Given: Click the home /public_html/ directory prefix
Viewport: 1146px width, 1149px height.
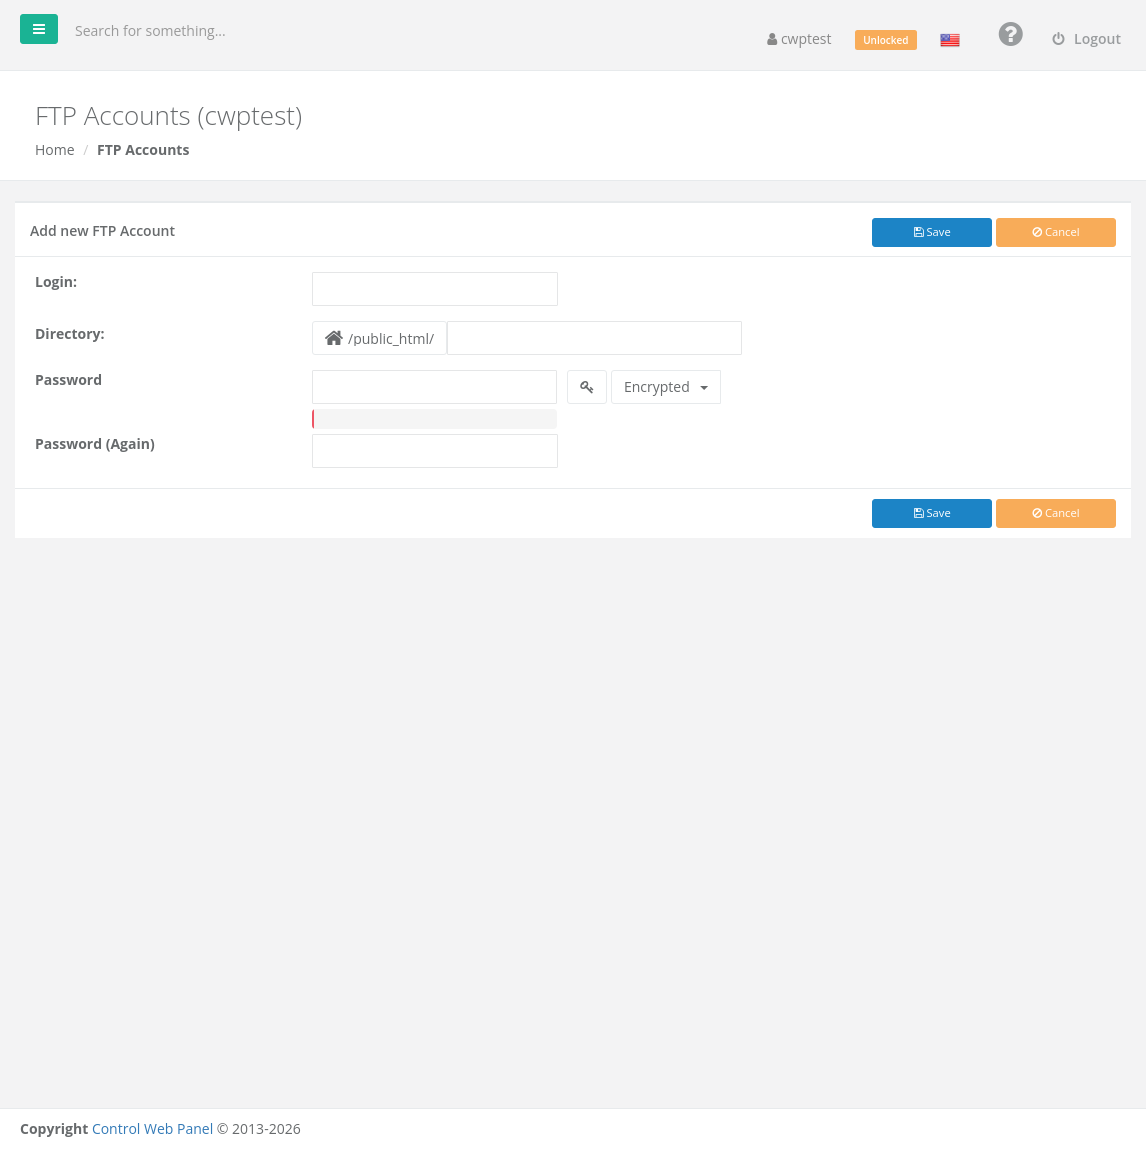Looking at the screenshot, I should point(379,338).
